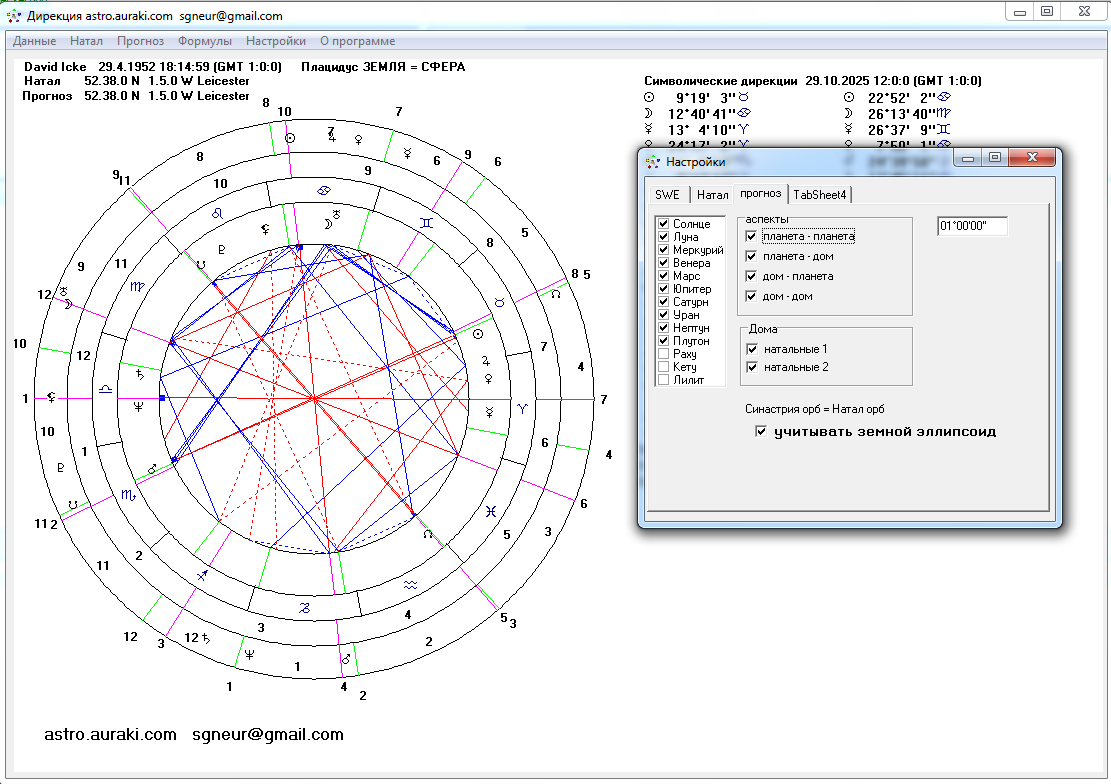Enable the Лилит checkbox
Image resolution: width=1111 pixels, height=784 pixels.
coord(664,380)
